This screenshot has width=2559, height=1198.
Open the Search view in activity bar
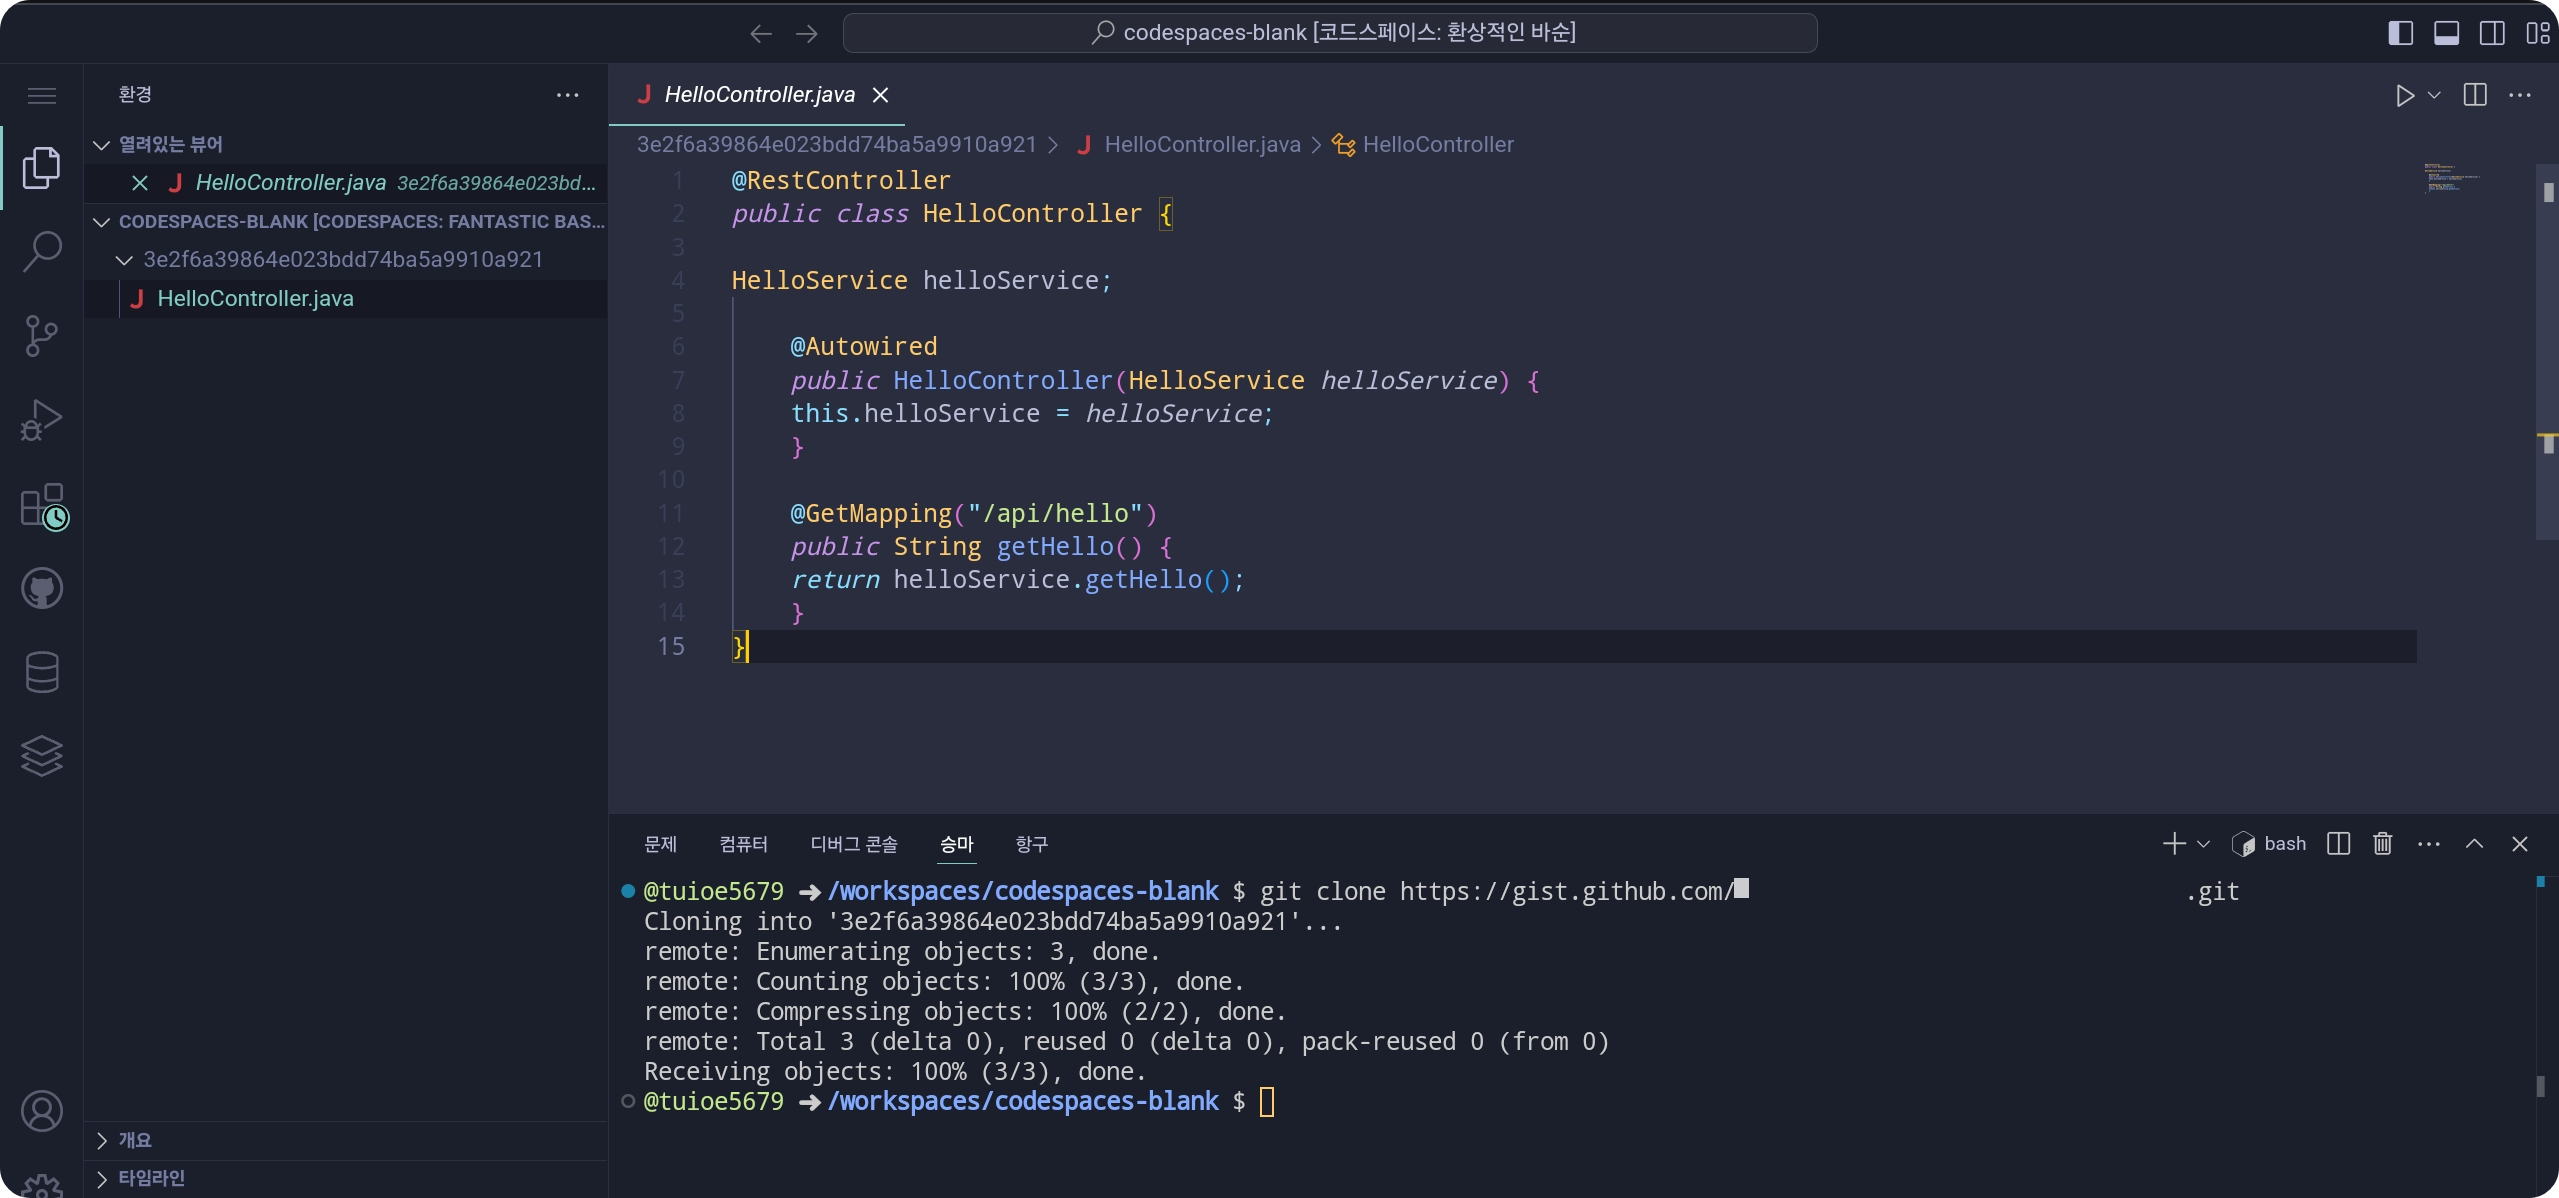pos(41,251)
